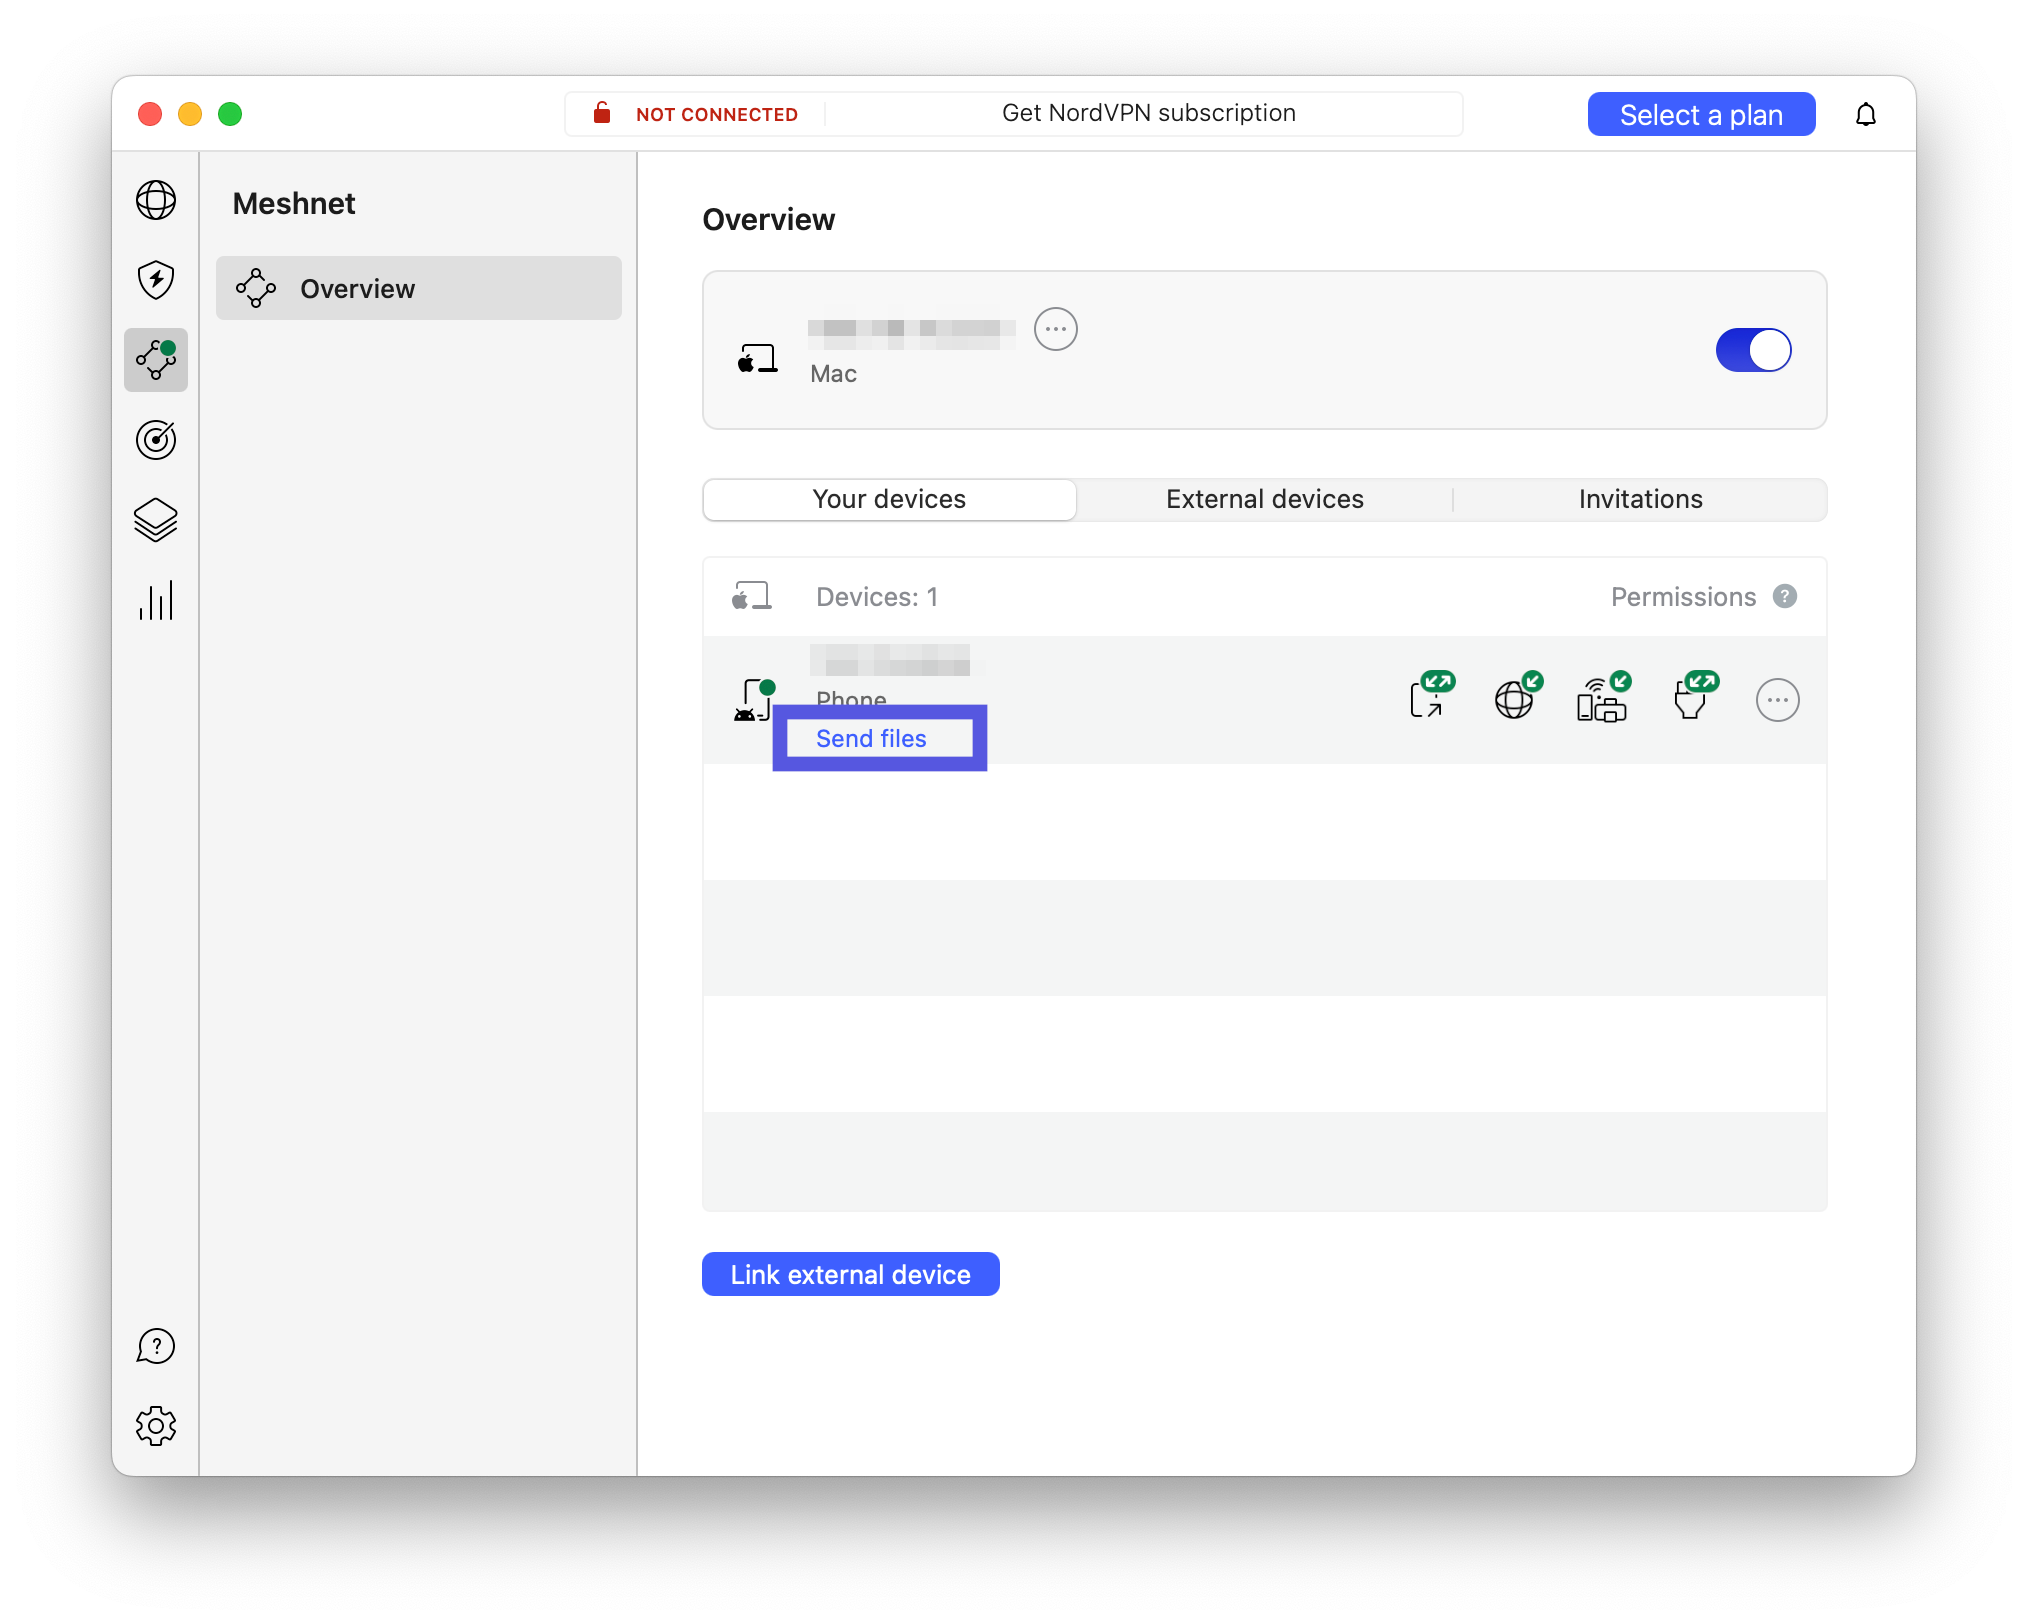Open Phone device more options button

click(1778, 700)
